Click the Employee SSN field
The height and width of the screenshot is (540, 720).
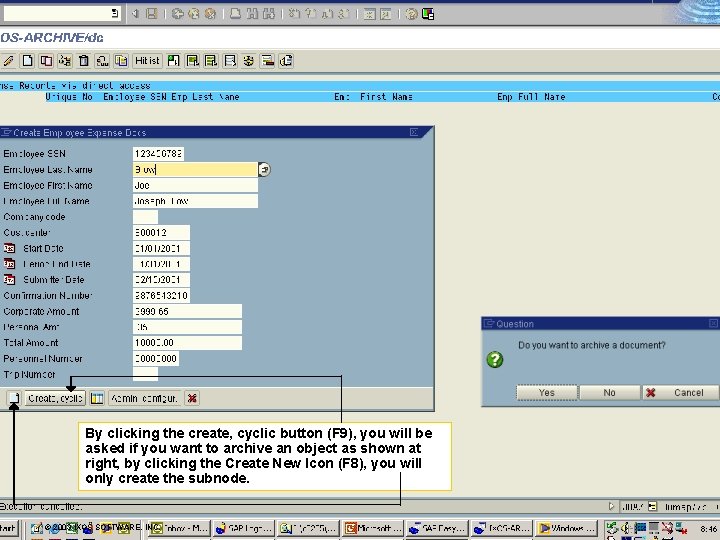click(x=158, y=154)
